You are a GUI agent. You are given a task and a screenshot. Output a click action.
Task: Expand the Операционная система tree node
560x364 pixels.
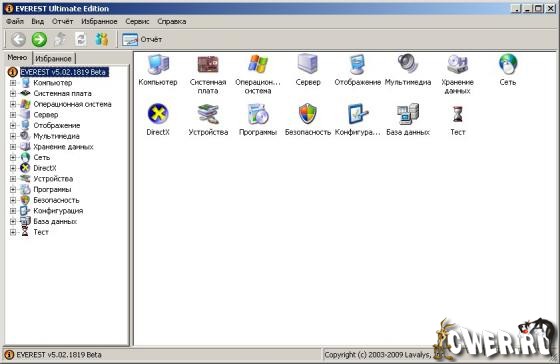13,104
